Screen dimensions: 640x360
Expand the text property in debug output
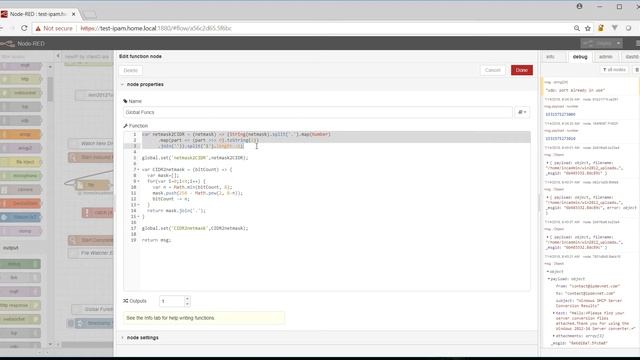click(554, 313)
